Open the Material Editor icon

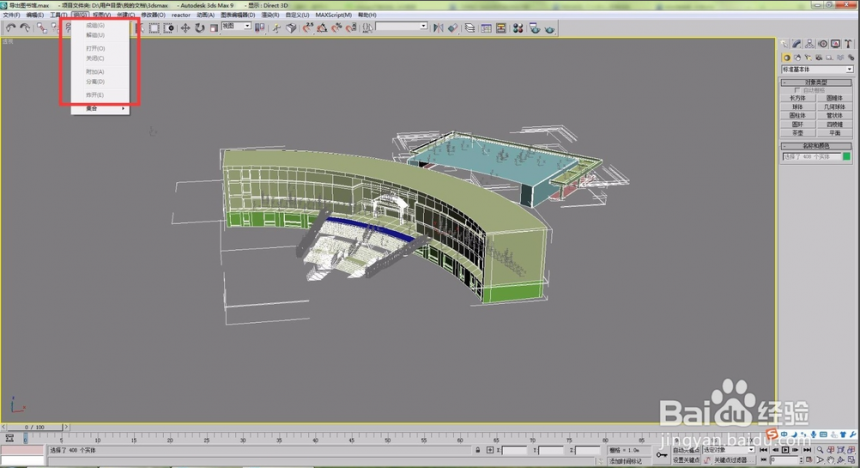pyautogui.click(x=518, y=28)
